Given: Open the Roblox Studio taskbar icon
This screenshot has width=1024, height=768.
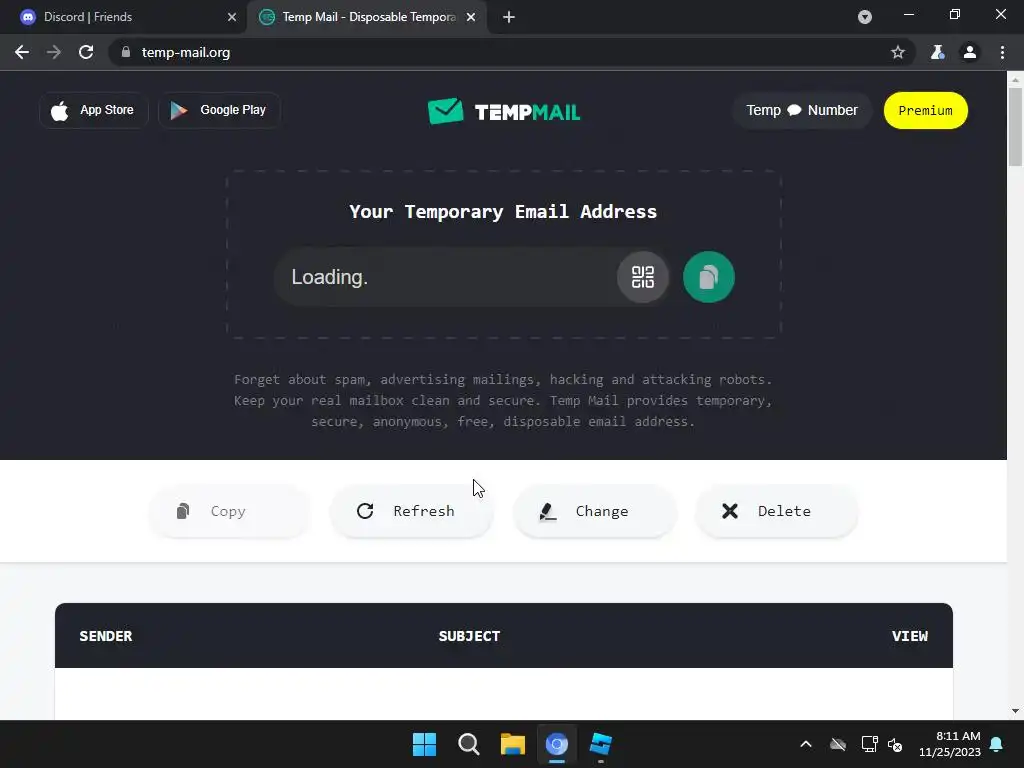Looking at the screenshot, I should tap(600, 744).
